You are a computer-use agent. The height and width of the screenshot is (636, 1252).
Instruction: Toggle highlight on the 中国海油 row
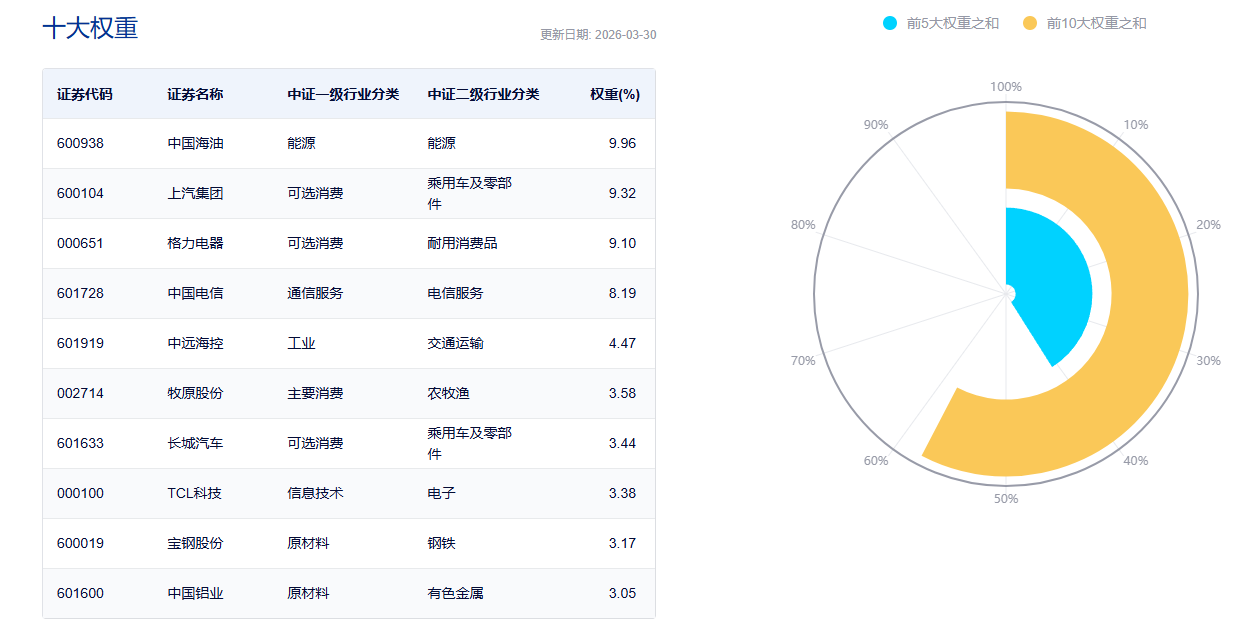tap(350, 143)
